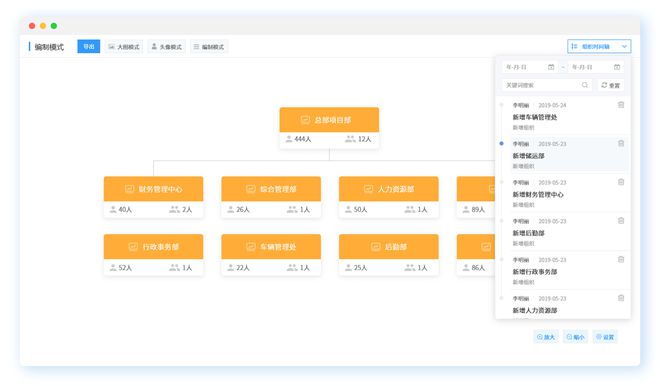The height and width of the screenshot is (386, 660).
Task: Click the blue 导出 export button
Action: click(88, 46)
